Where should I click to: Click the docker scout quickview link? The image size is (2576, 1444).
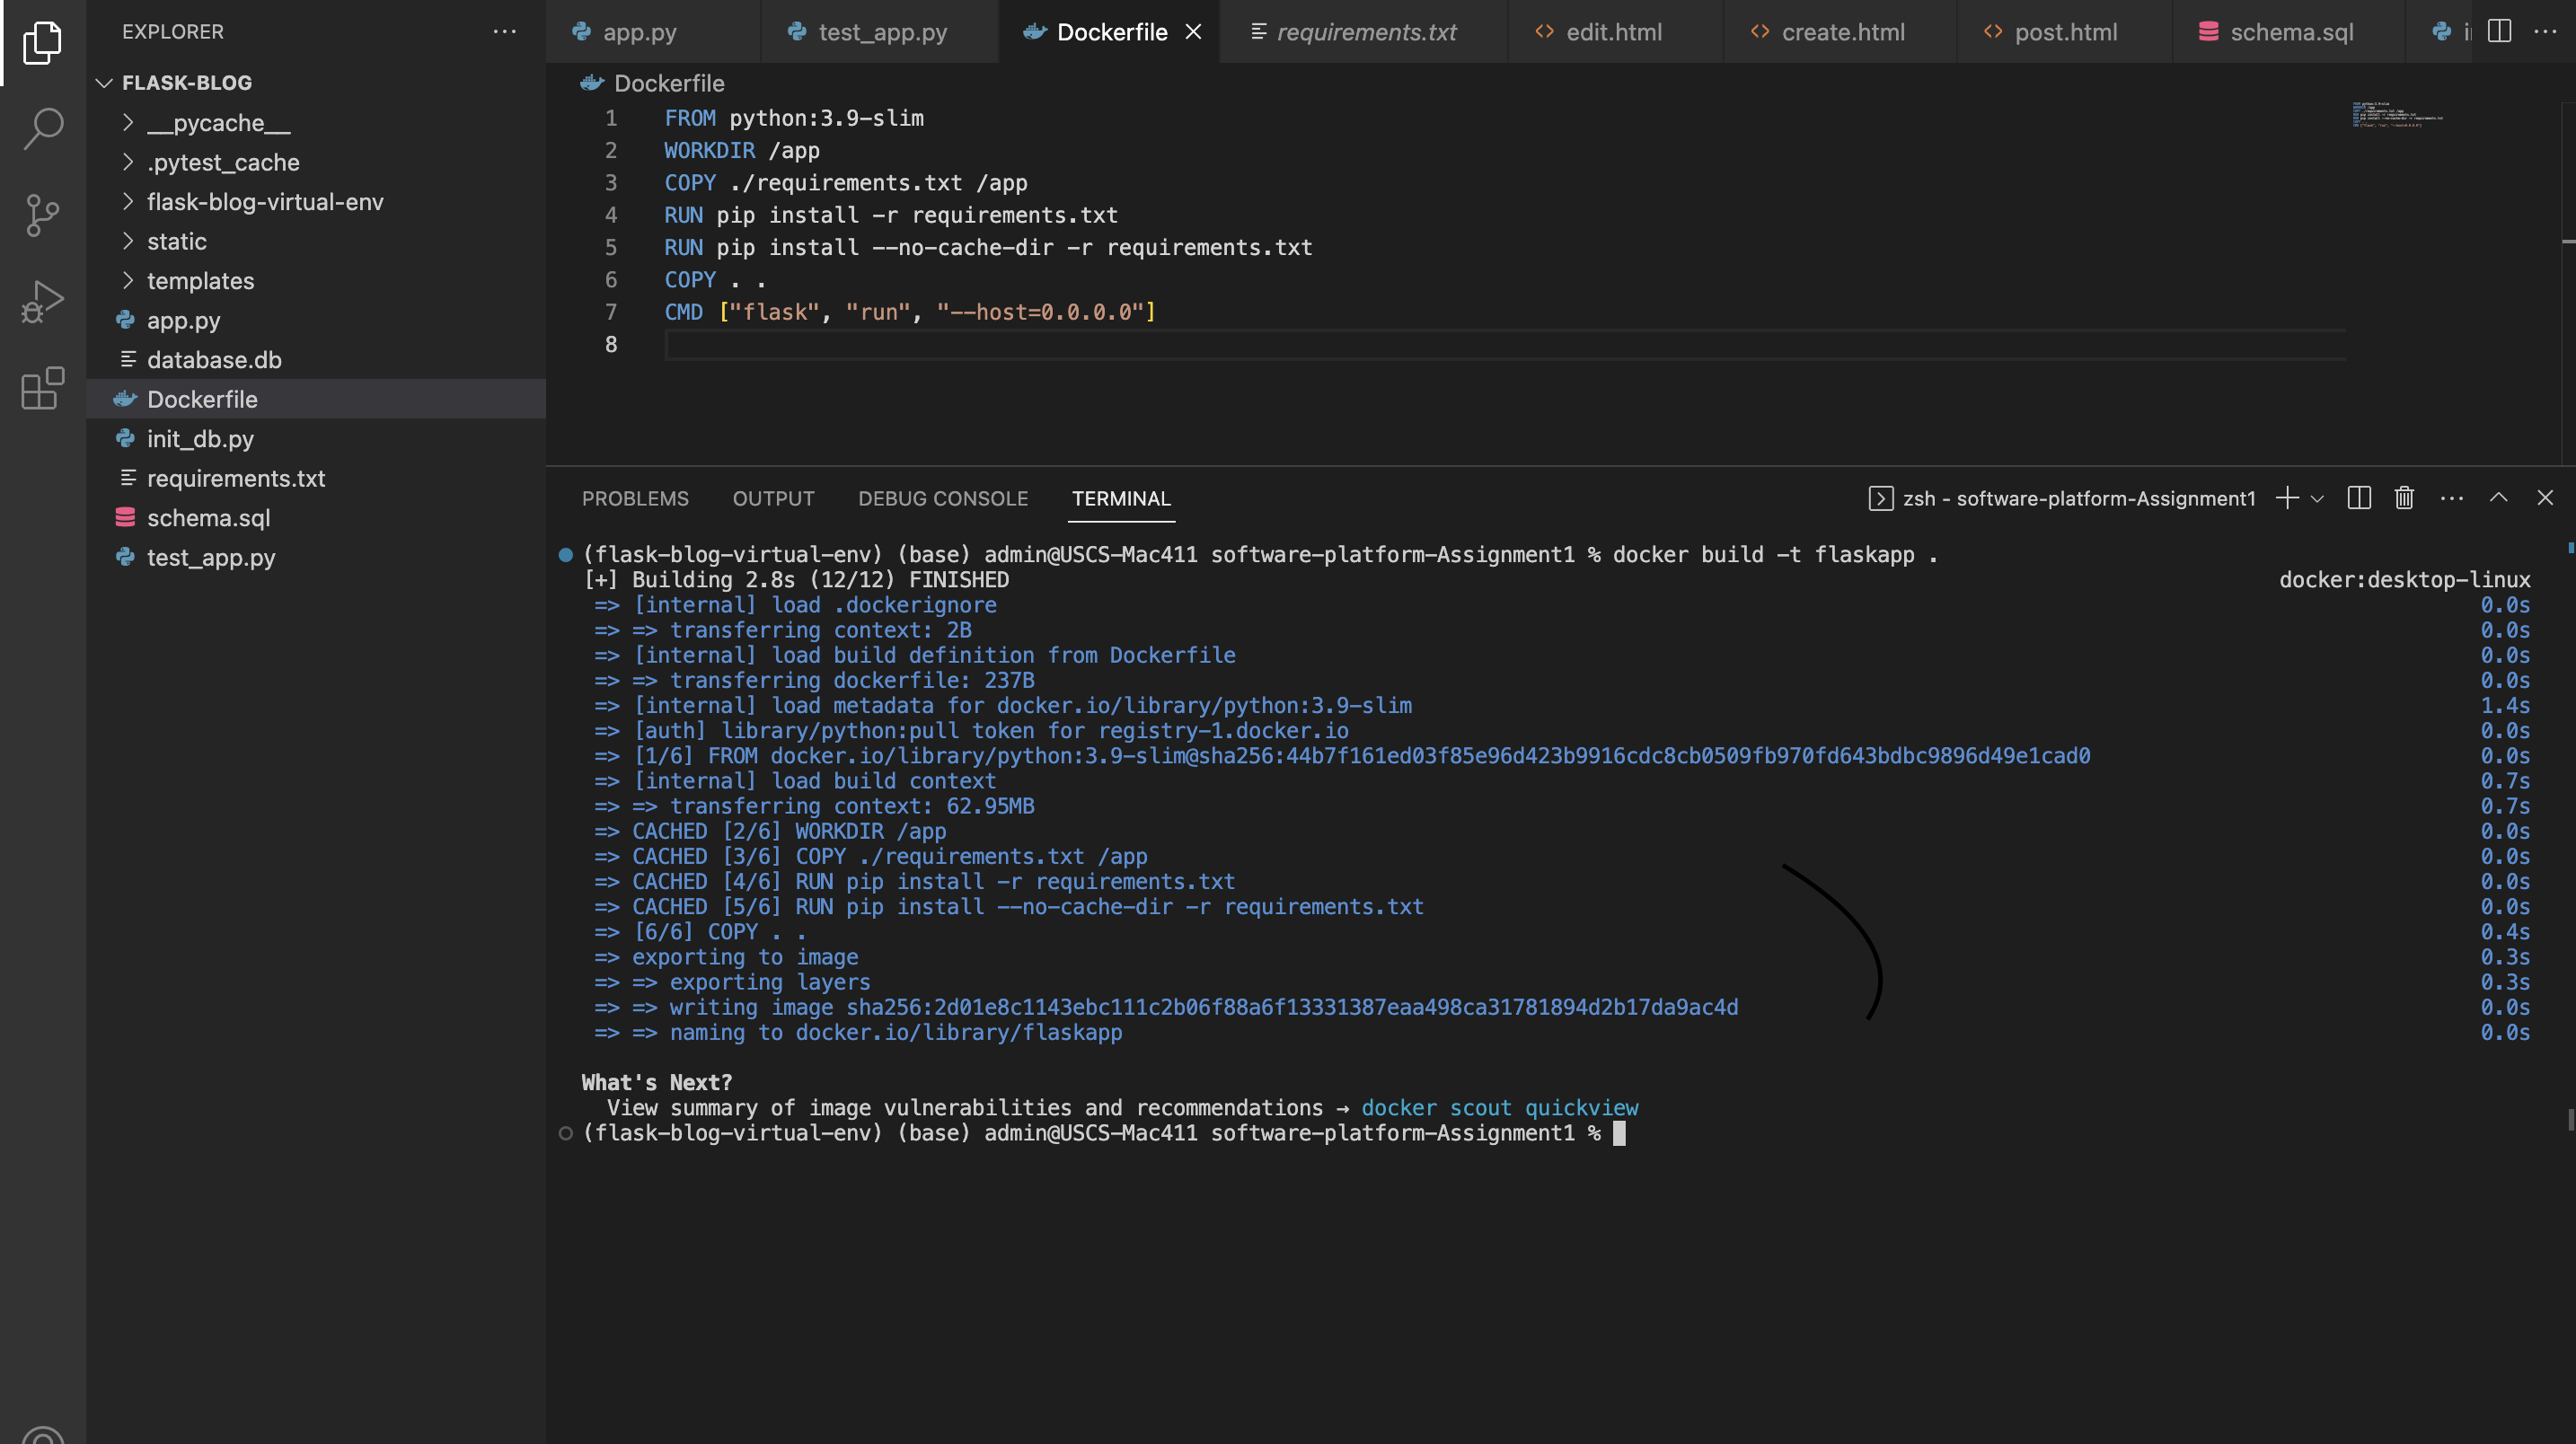click(x=1500, y=1107)
